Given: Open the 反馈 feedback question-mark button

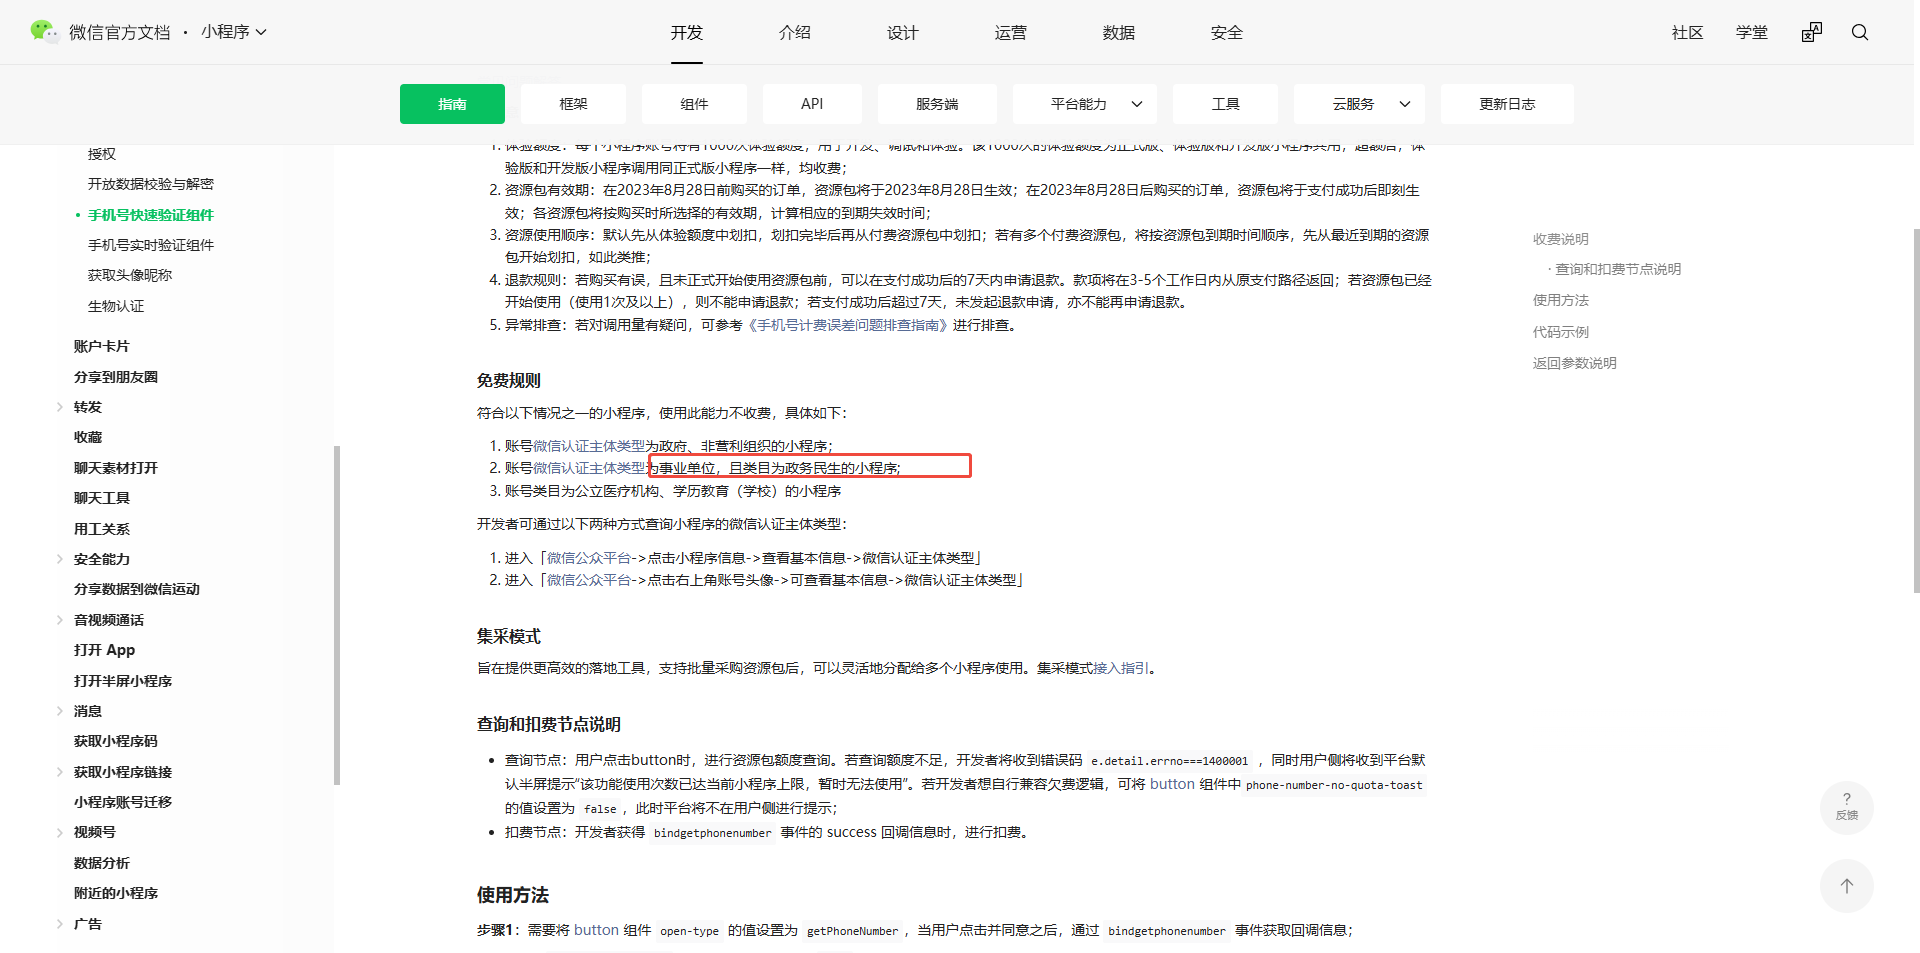Looking at the screenshot, I should 1847,807.
